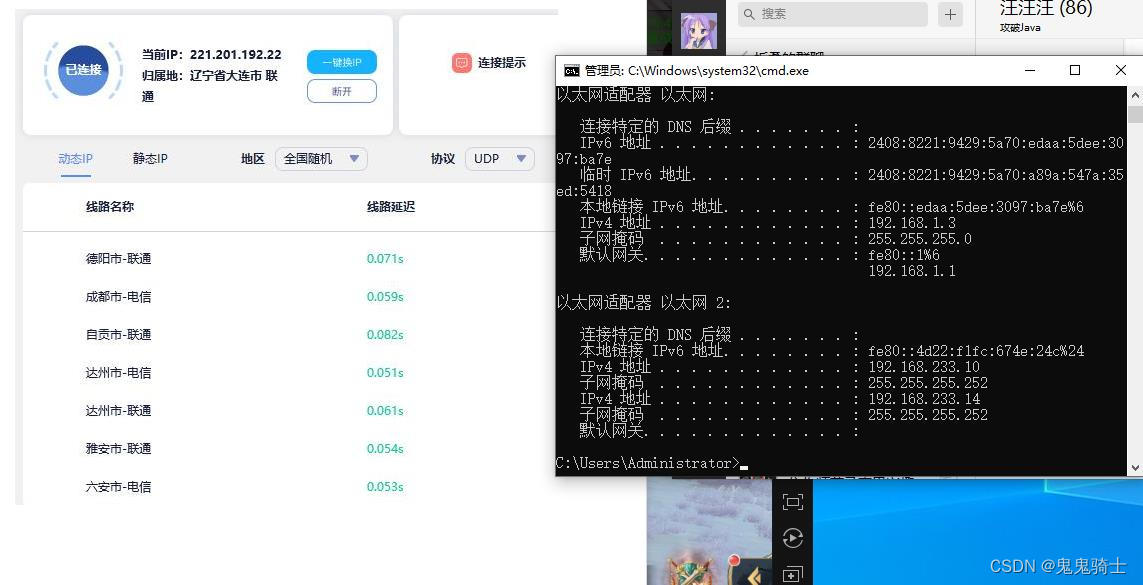Image resolution: width=1143 pixels, height=585 pixels.
Task: Click the plus icon beside the search bar
Action: point(948,15)
